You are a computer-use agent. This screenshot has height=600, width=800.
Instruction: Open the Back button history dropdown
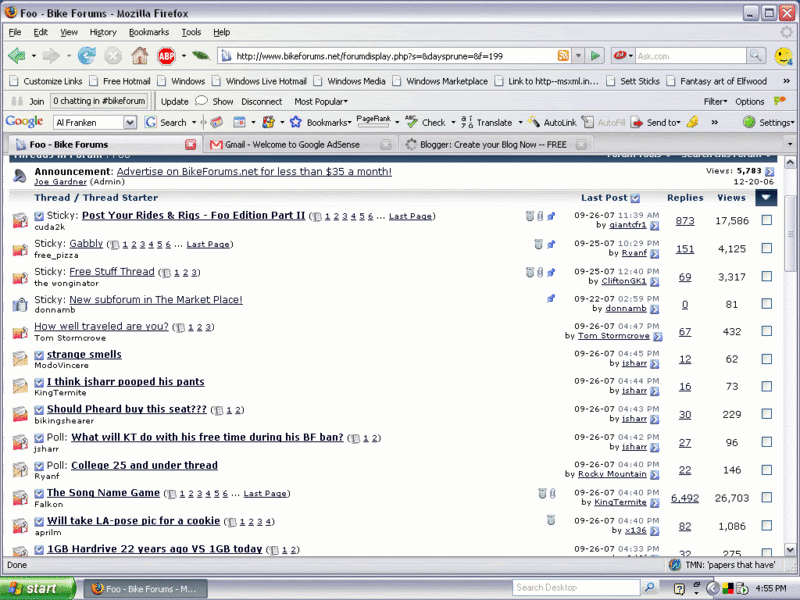tap(34, 56)
